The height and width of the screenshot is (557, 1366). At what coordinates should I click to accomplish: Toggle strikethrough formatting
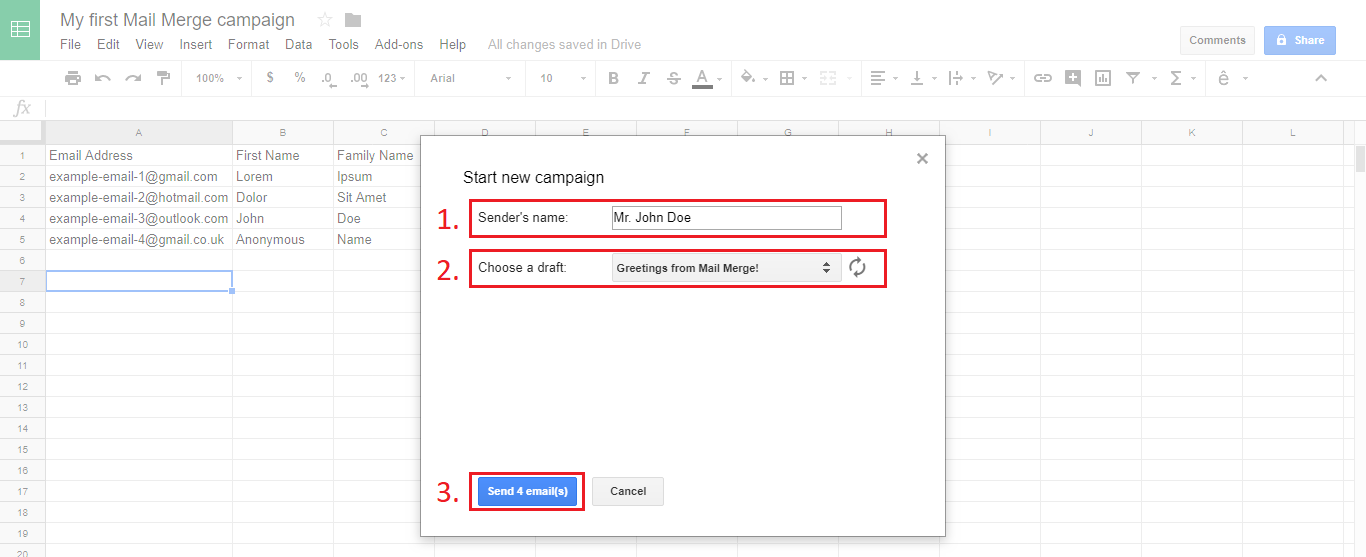tap(673, 78)
